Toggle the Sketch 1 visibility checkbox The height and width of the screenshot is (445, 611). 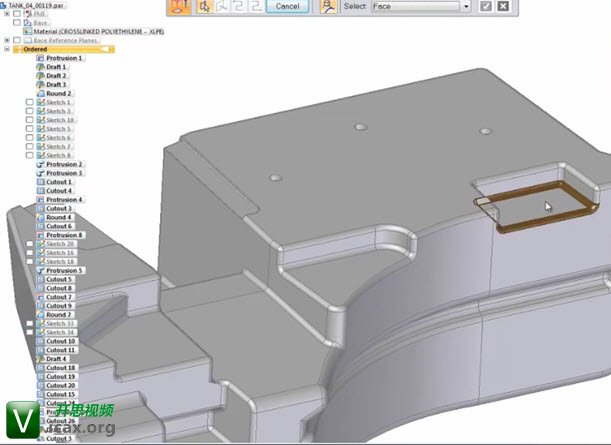tap(29, 102)
